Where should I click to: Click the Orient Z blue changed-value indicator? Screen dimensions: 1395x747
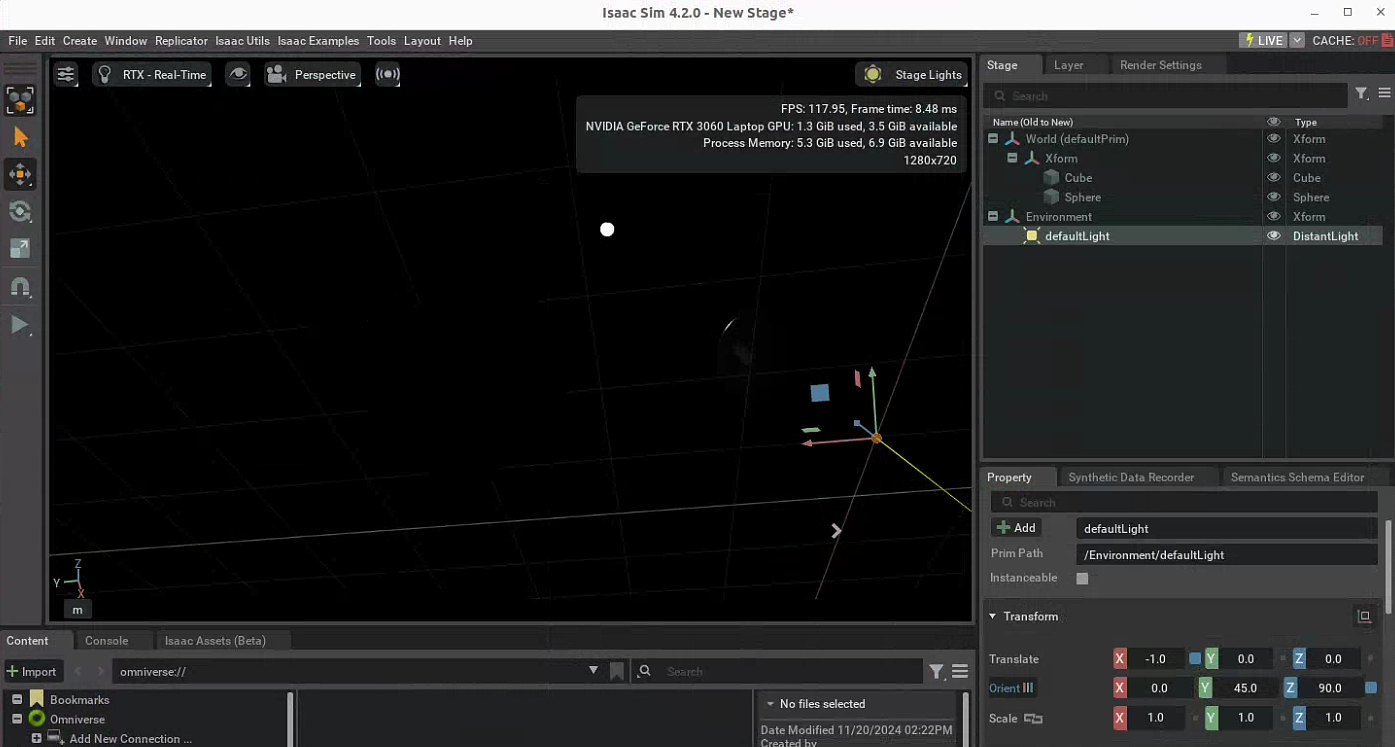(x=1371, y=688)
